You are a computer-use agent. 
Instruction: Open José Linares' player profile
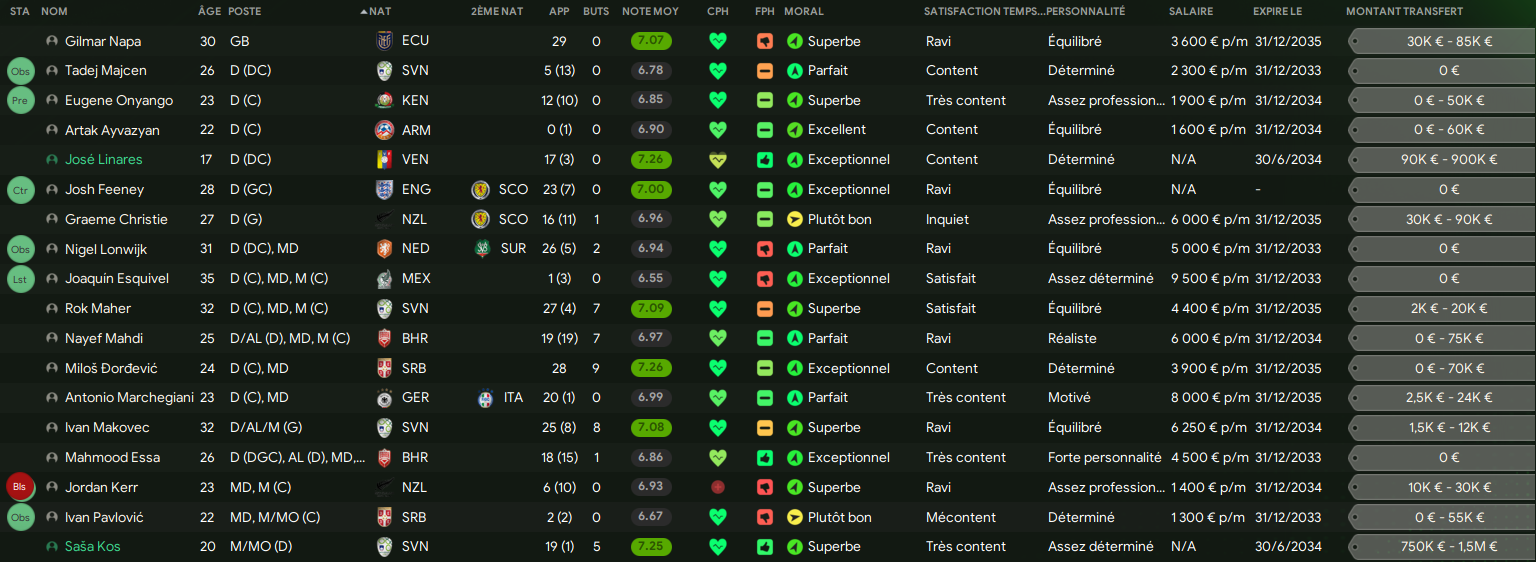103,160
